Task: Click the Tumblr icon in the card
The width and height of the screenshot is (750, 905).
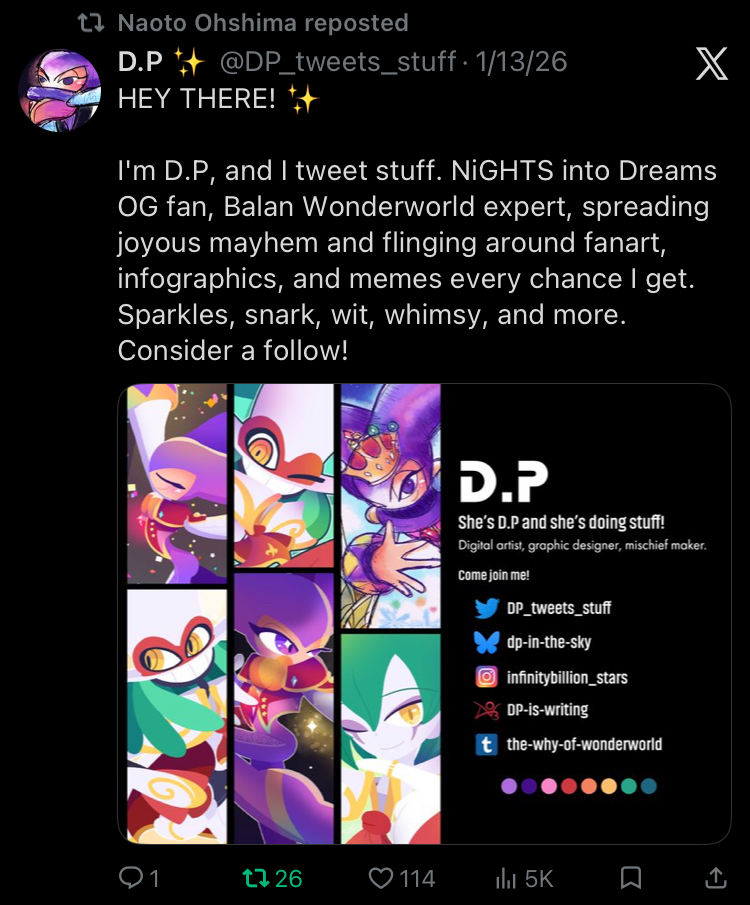Action: pos(487,745)
